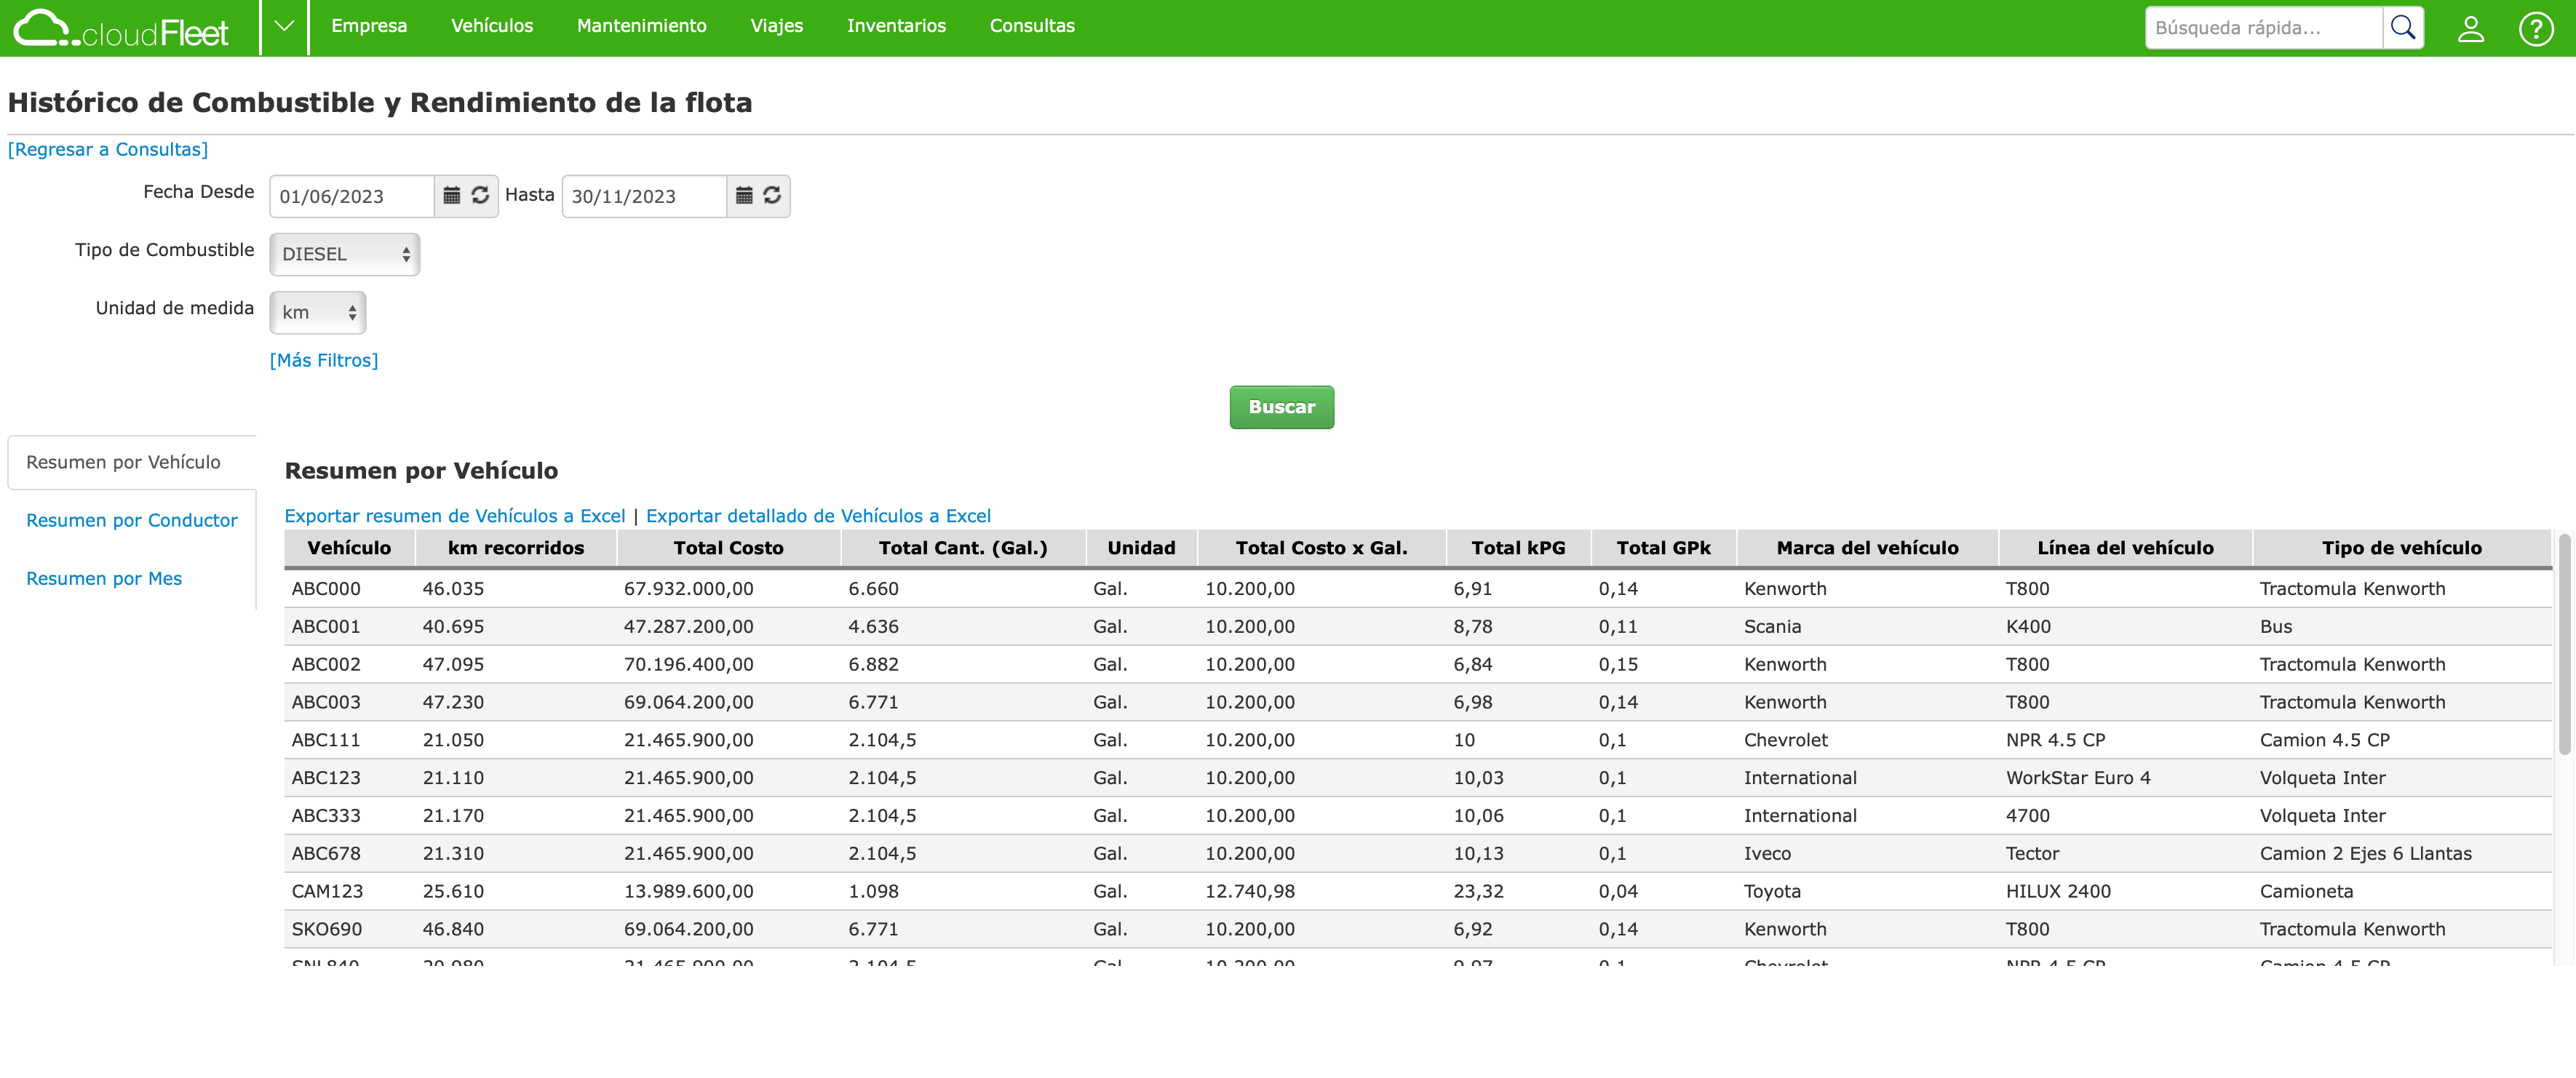Click Exportar detallado de Vehículos a Excel

pyautogui.click(x=818, y=516)
